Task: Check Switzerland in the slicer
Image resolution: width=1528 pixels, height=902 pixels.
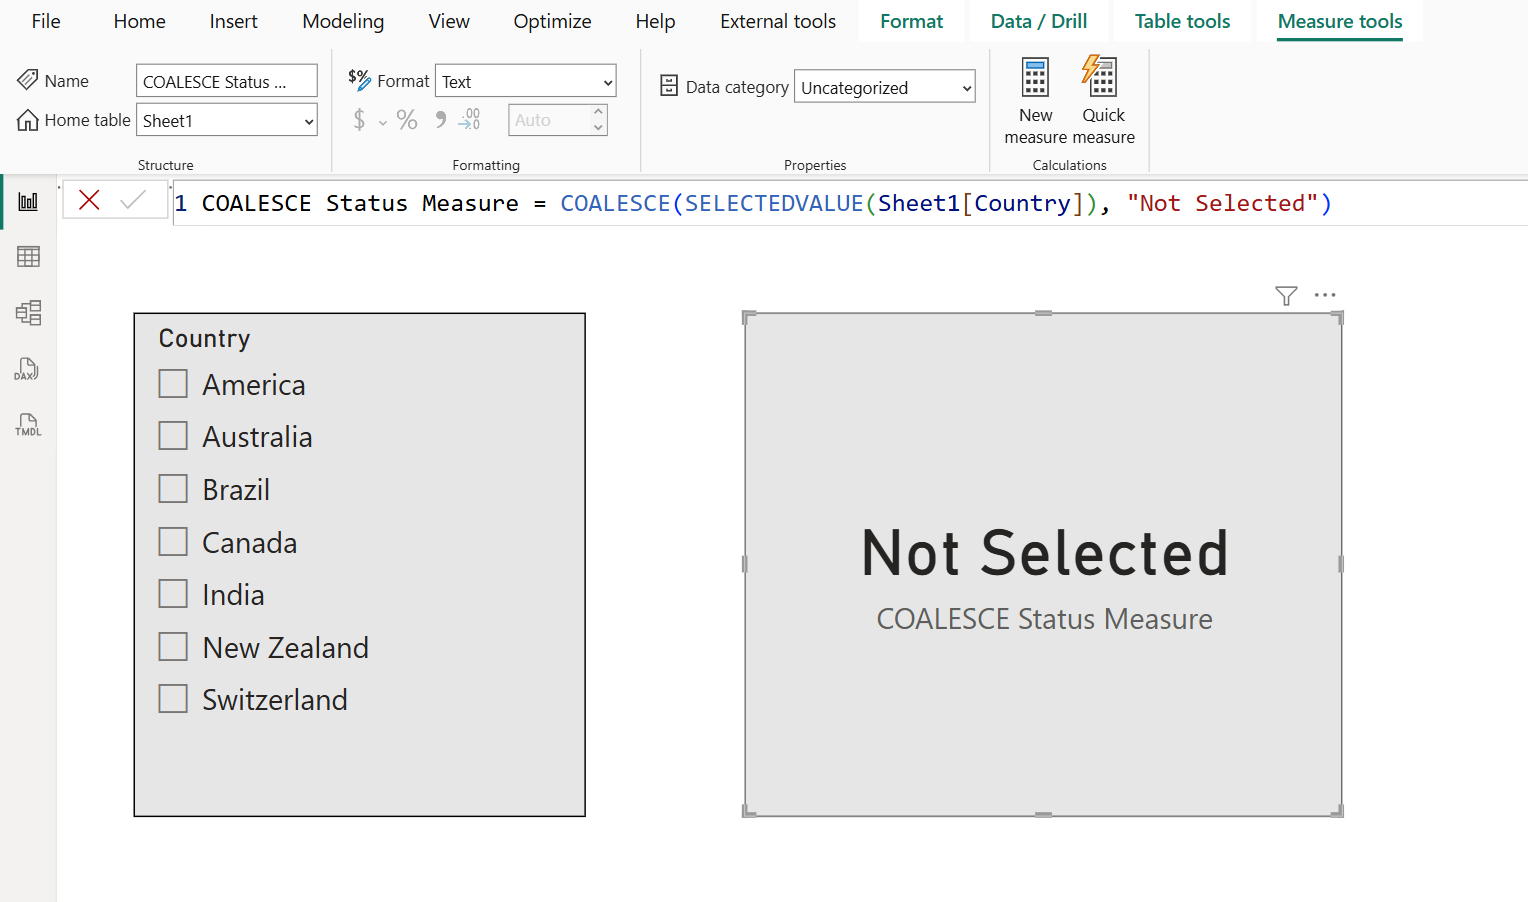Action: [x=172, y=698]
